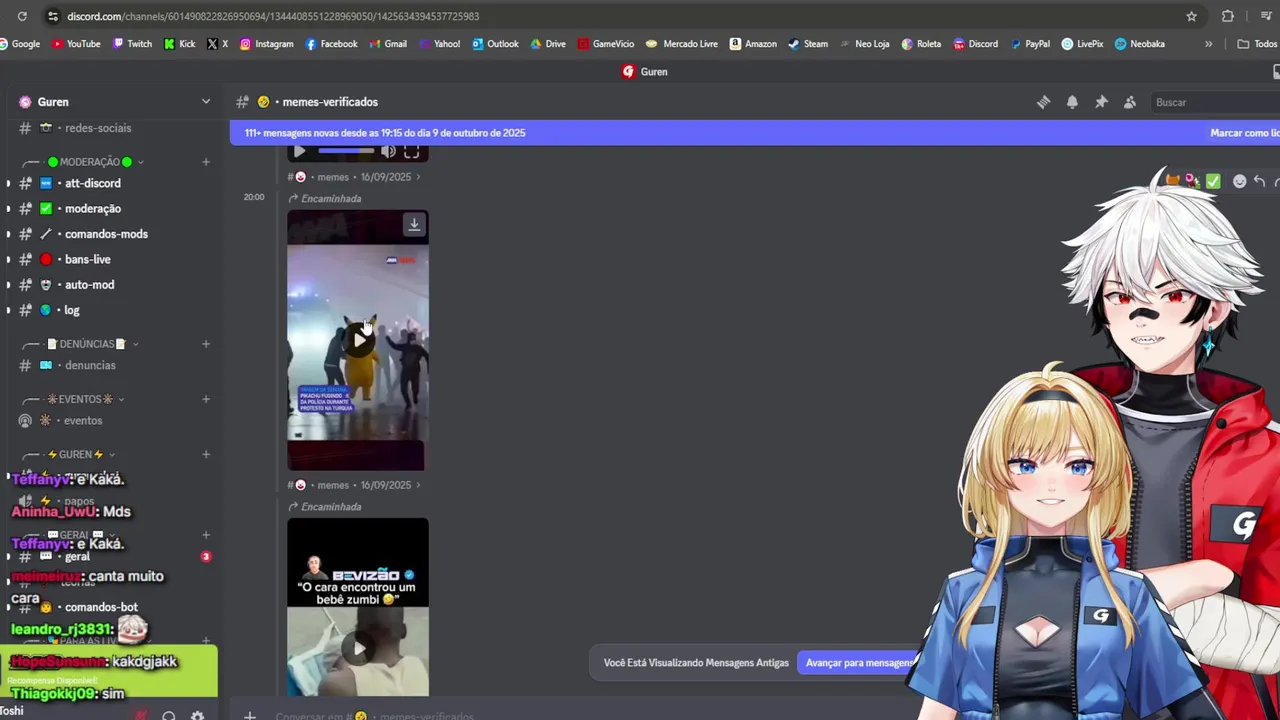Mute the top video with speaker icon
This screenshot has width=1280, height=720.
tap(388, 152)
